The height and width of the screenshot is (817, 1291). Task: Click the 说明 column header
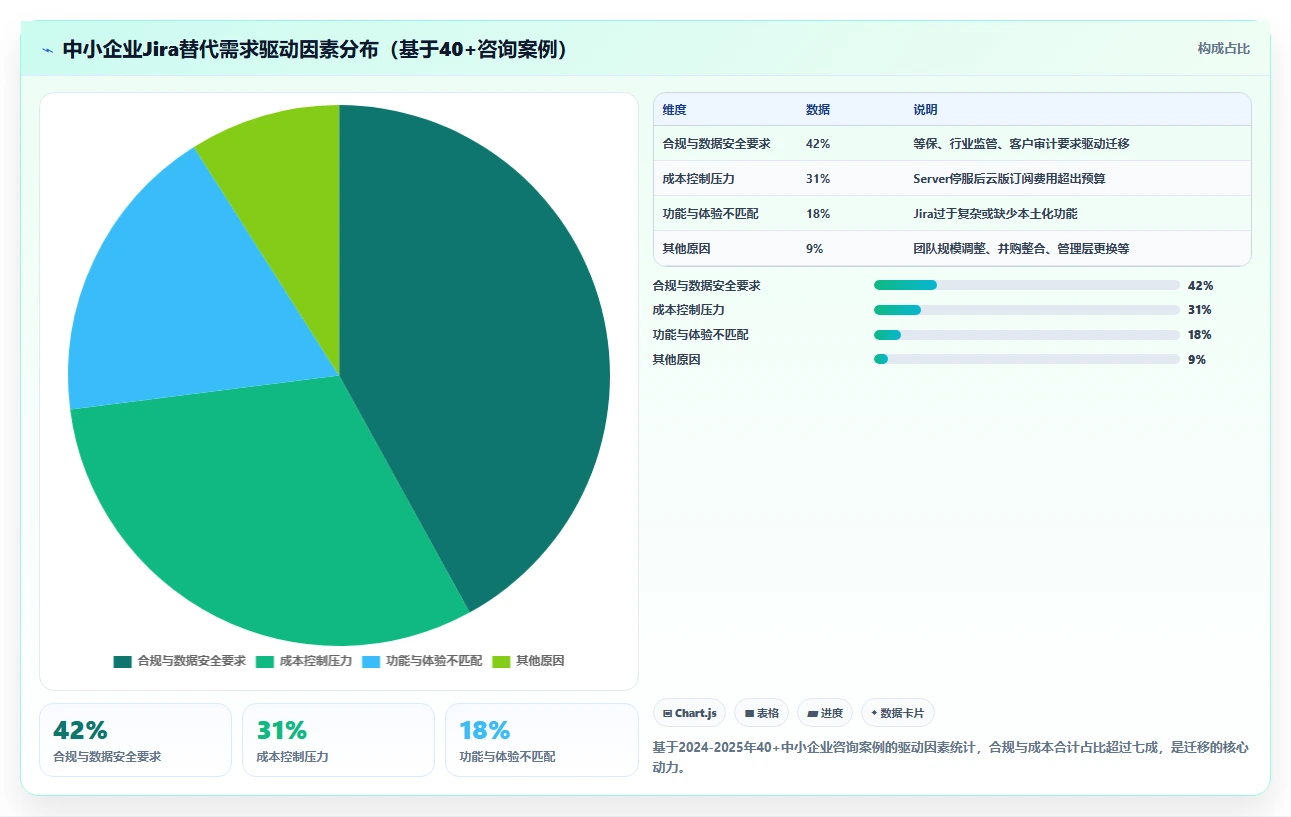tap(925, 110)
